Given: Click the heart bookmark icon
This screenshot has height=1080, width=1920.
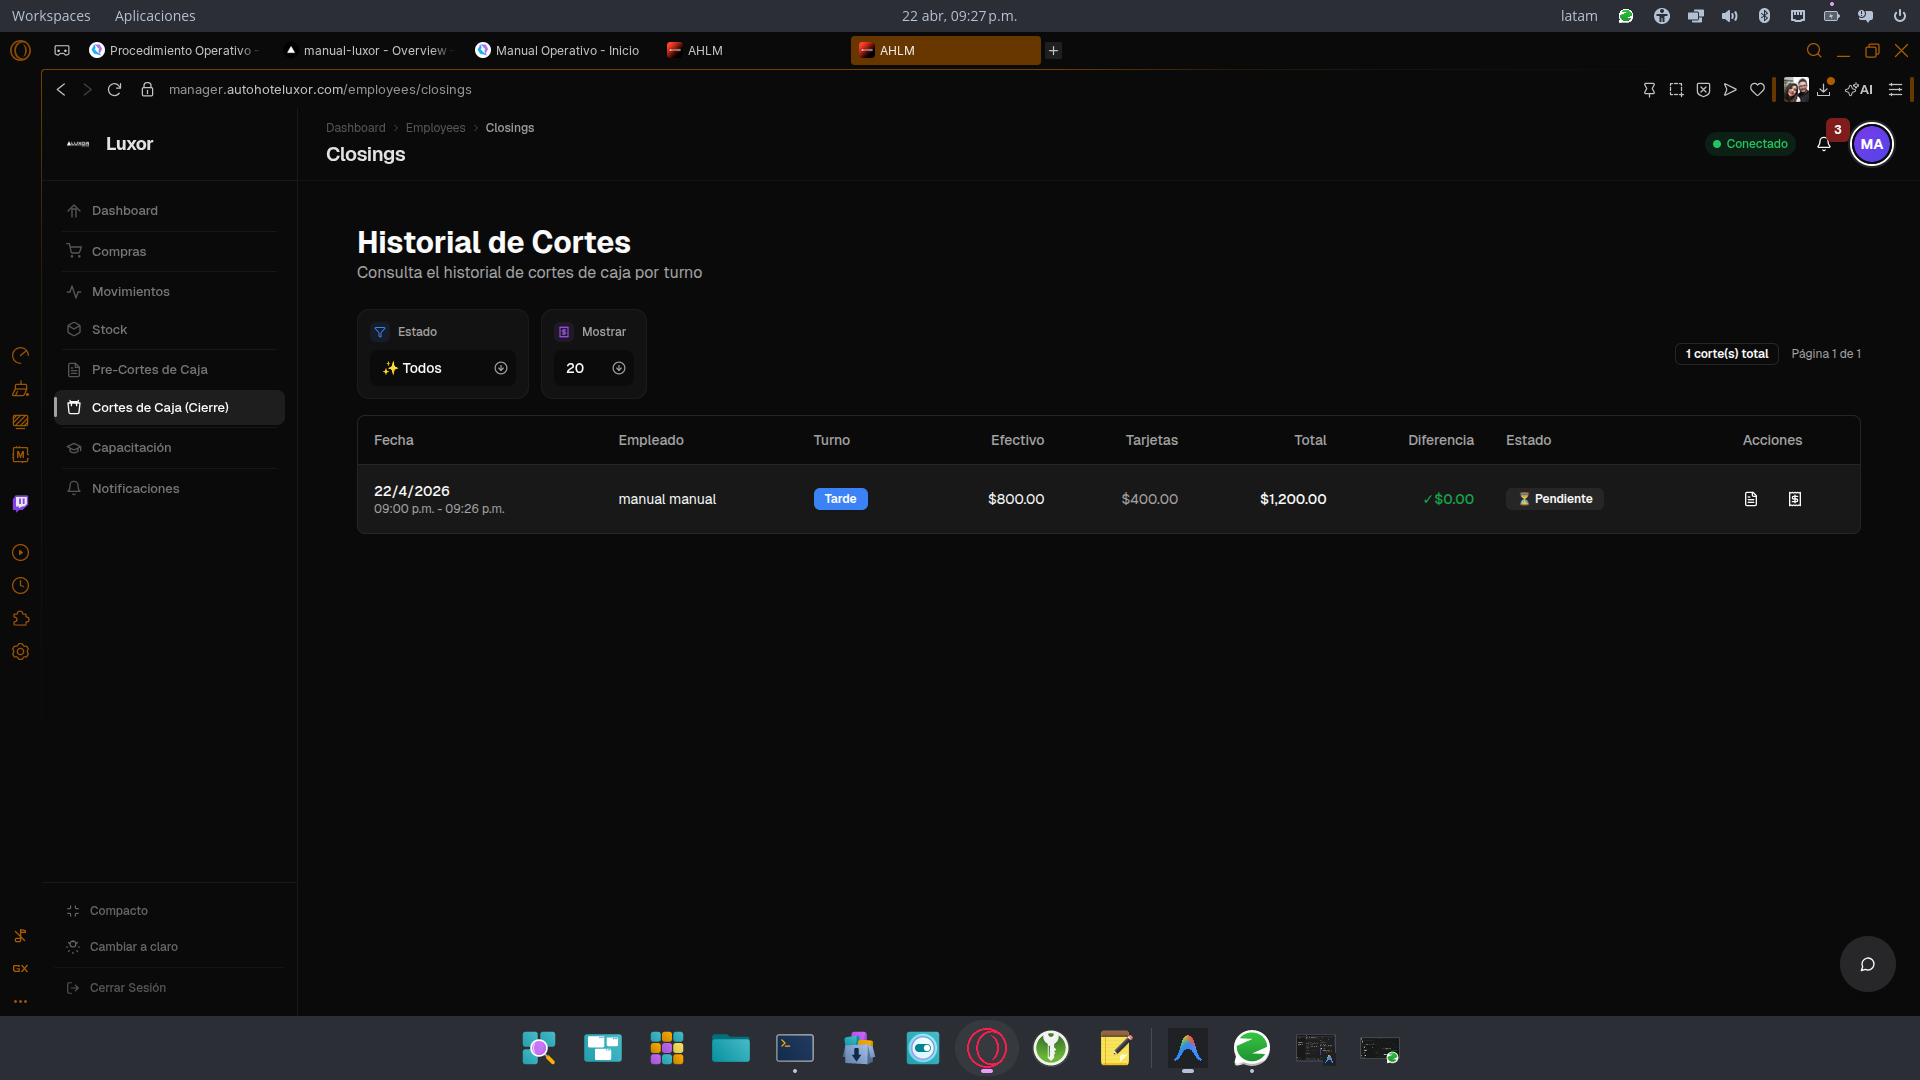Looking at the screenshot, I should point(1757,90).
